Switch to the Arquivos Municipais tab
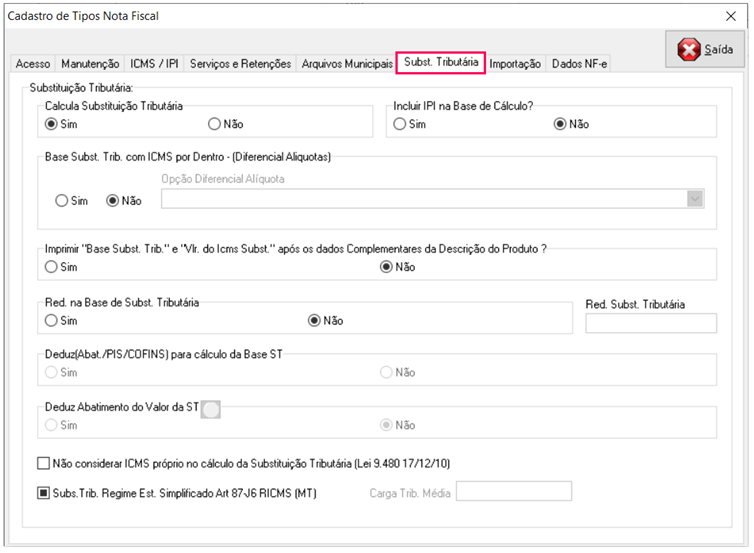The width and height of the screenshot is (754, 553). [346, 64]
